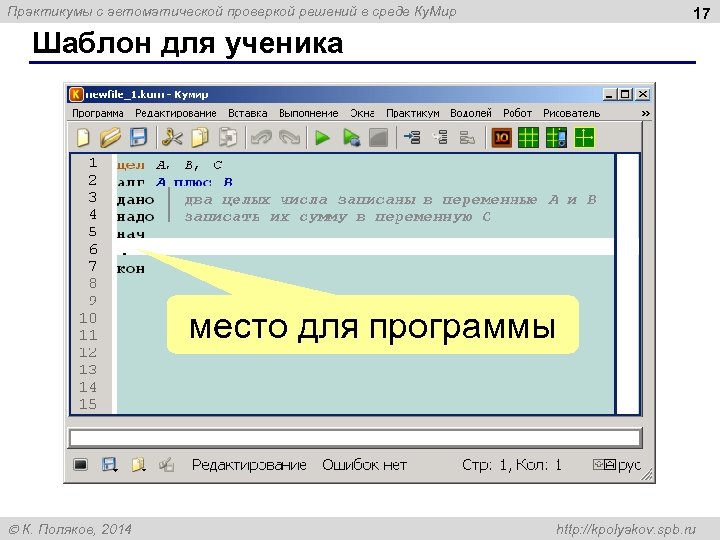Image resolution: width=720 pixels, height=540 pixels.
Task: Follow the kpolyakov.spb.ru link
Action: point(626,529)
